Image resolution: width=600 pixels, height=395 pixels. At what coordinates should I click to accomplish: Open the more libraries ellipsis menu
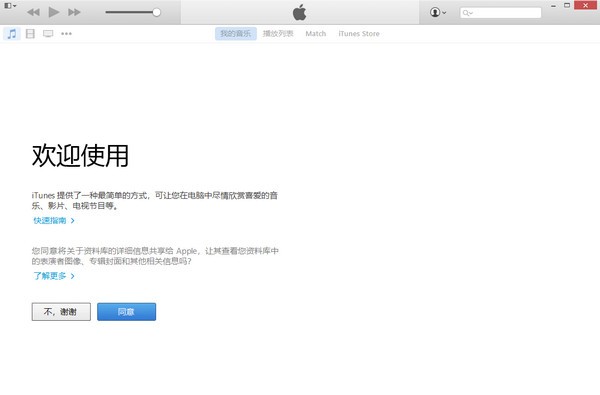(67, 34)
